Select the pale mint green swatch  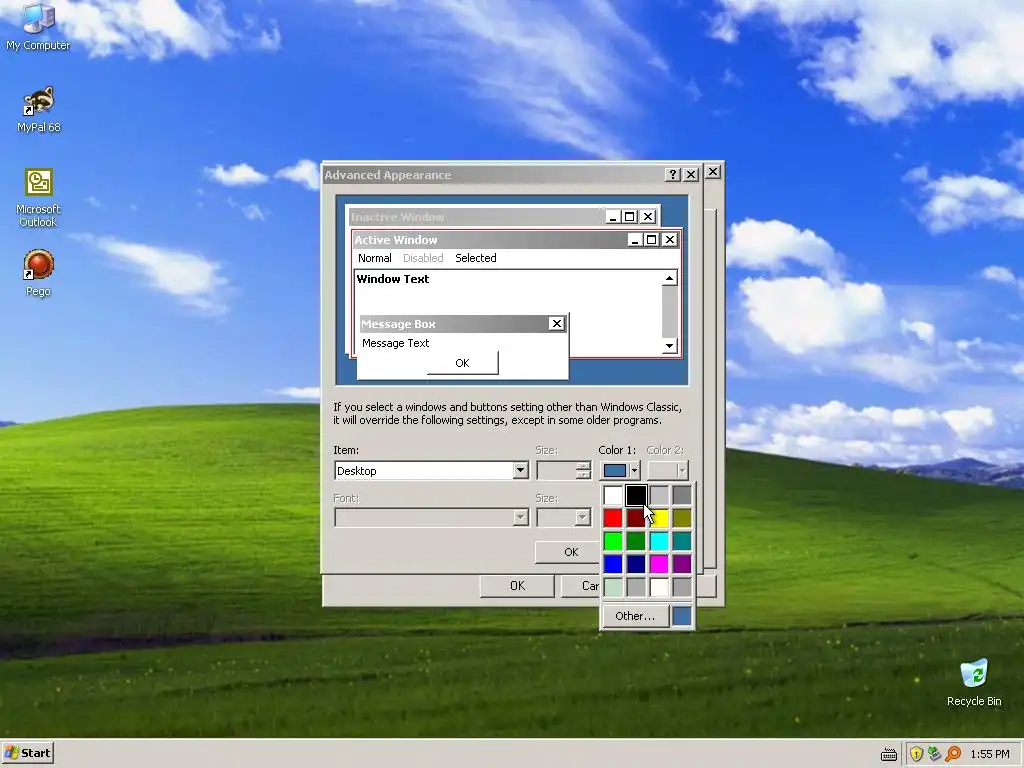tap(613, 586)
